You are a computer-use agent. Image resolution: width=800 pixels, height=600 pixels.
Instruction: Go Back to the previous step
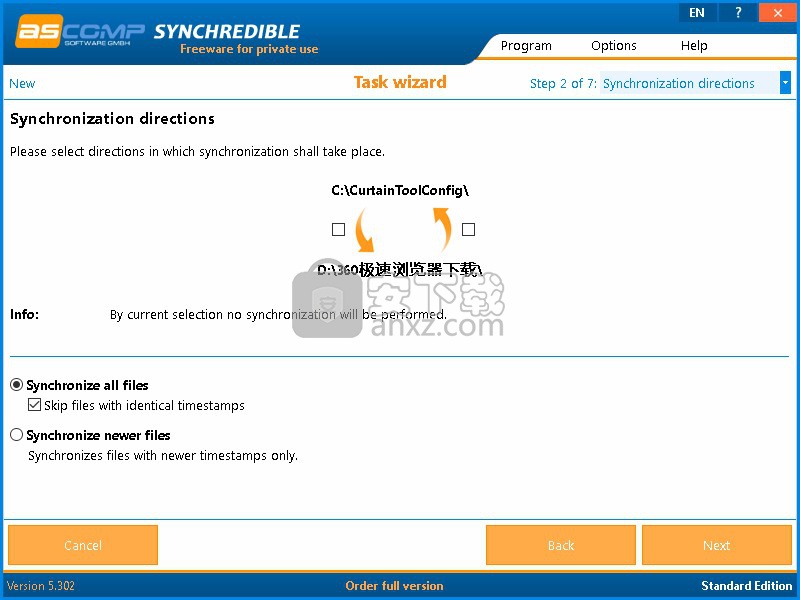click(561, 545)
